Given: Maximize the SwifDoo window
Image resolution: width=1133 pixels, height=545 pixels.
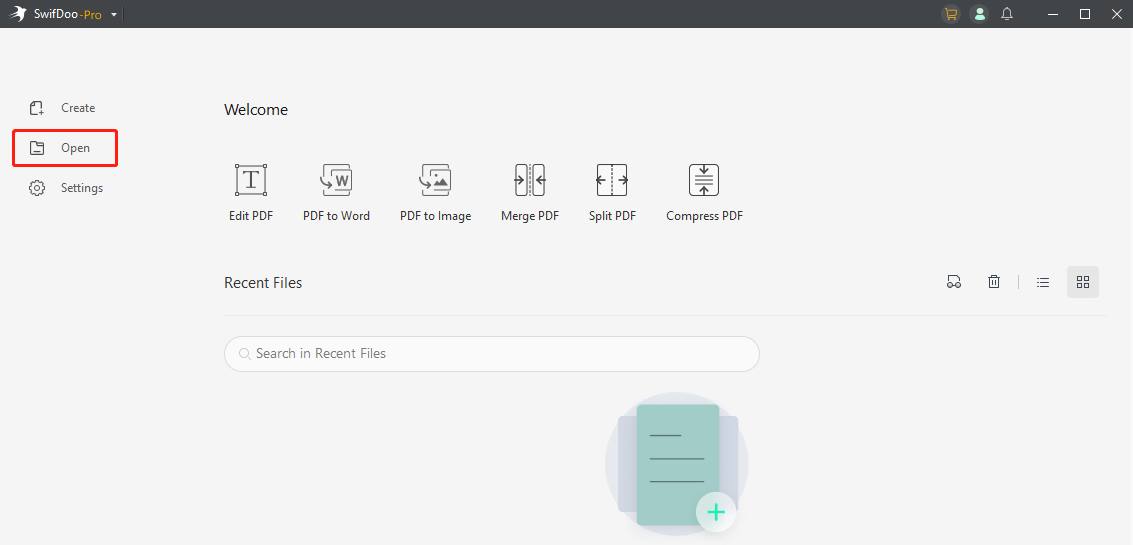Looking at the screenshot, I should [1085, 14].
